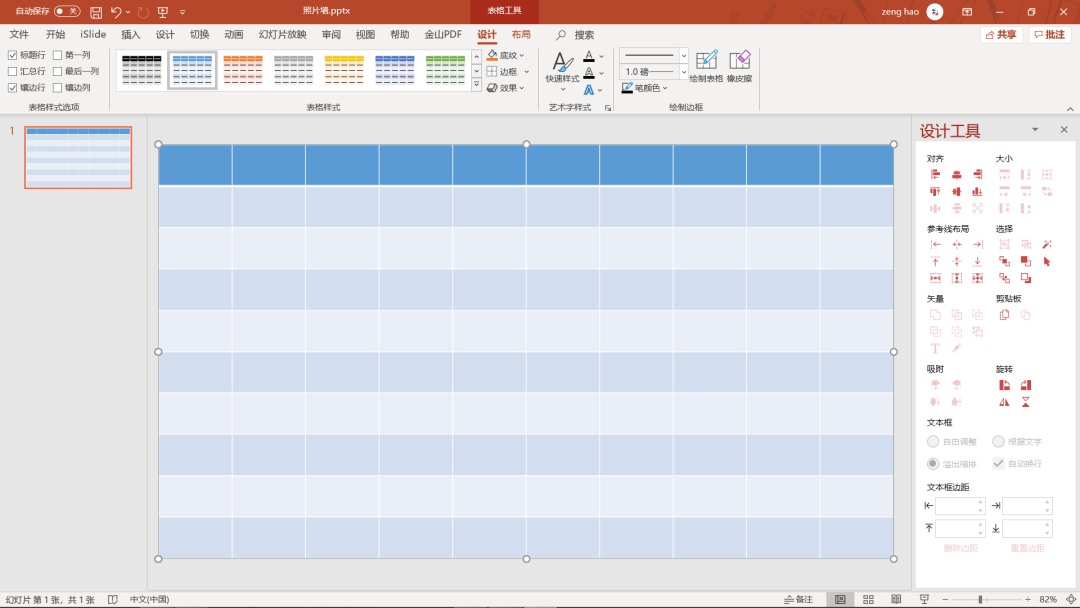Start slideshow from beginning icon in title bar

coord(163,12)
